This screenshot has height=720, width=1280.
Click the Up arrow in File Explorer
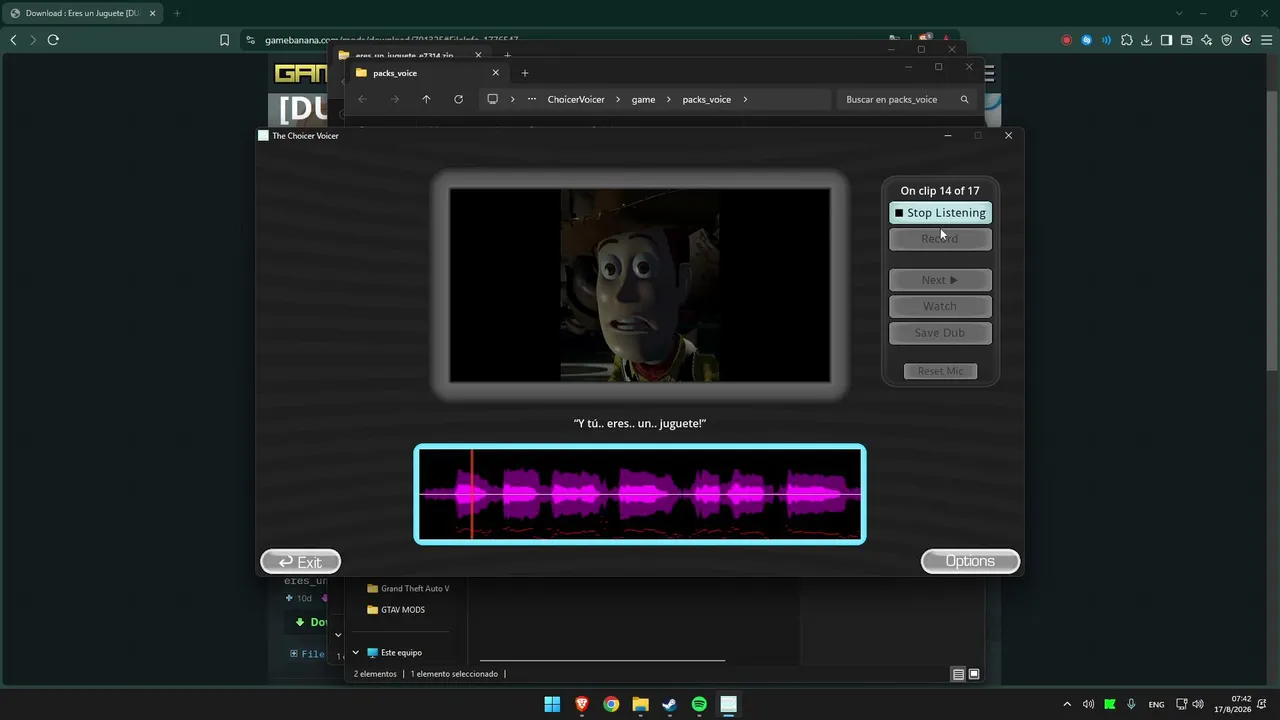[426, 99]
